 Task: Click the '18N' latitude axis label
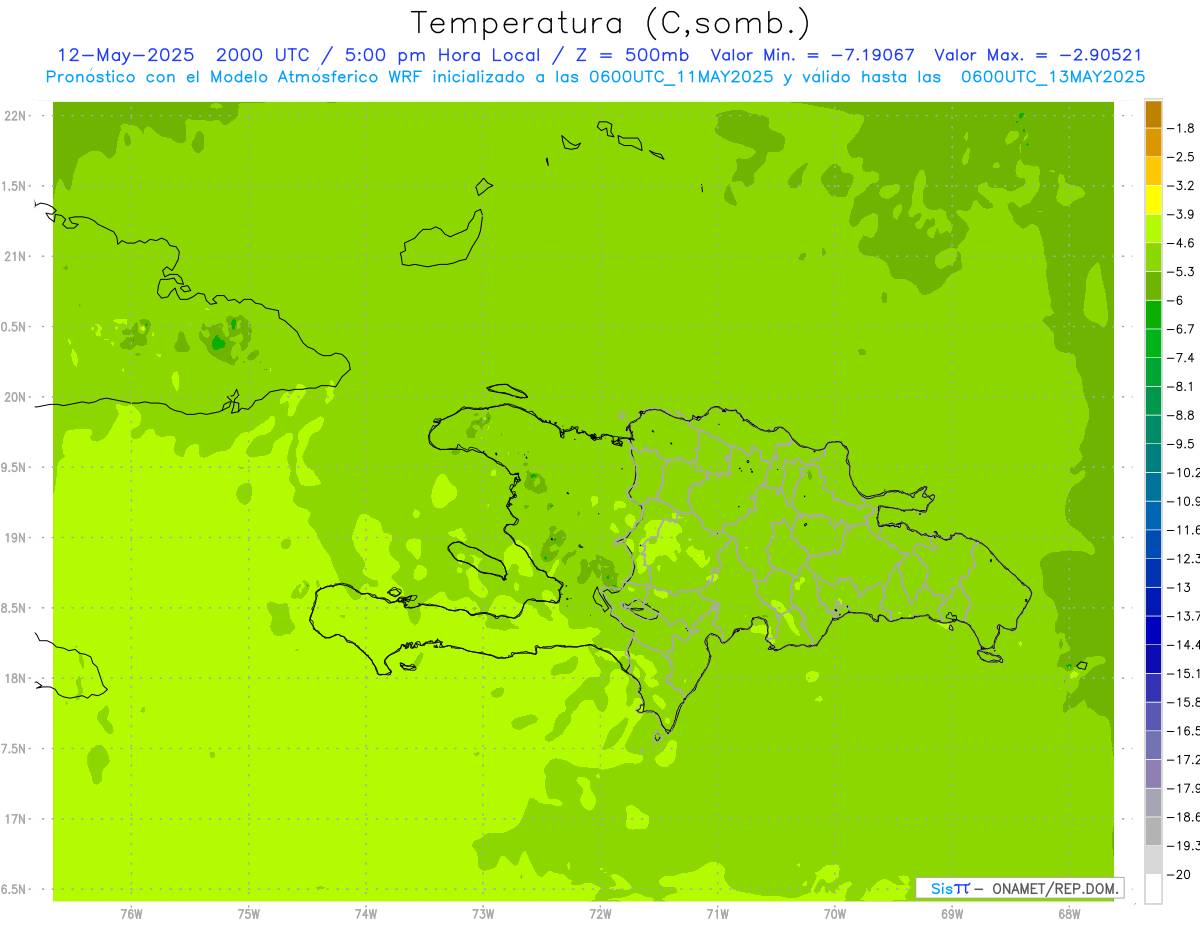point(17,679)
